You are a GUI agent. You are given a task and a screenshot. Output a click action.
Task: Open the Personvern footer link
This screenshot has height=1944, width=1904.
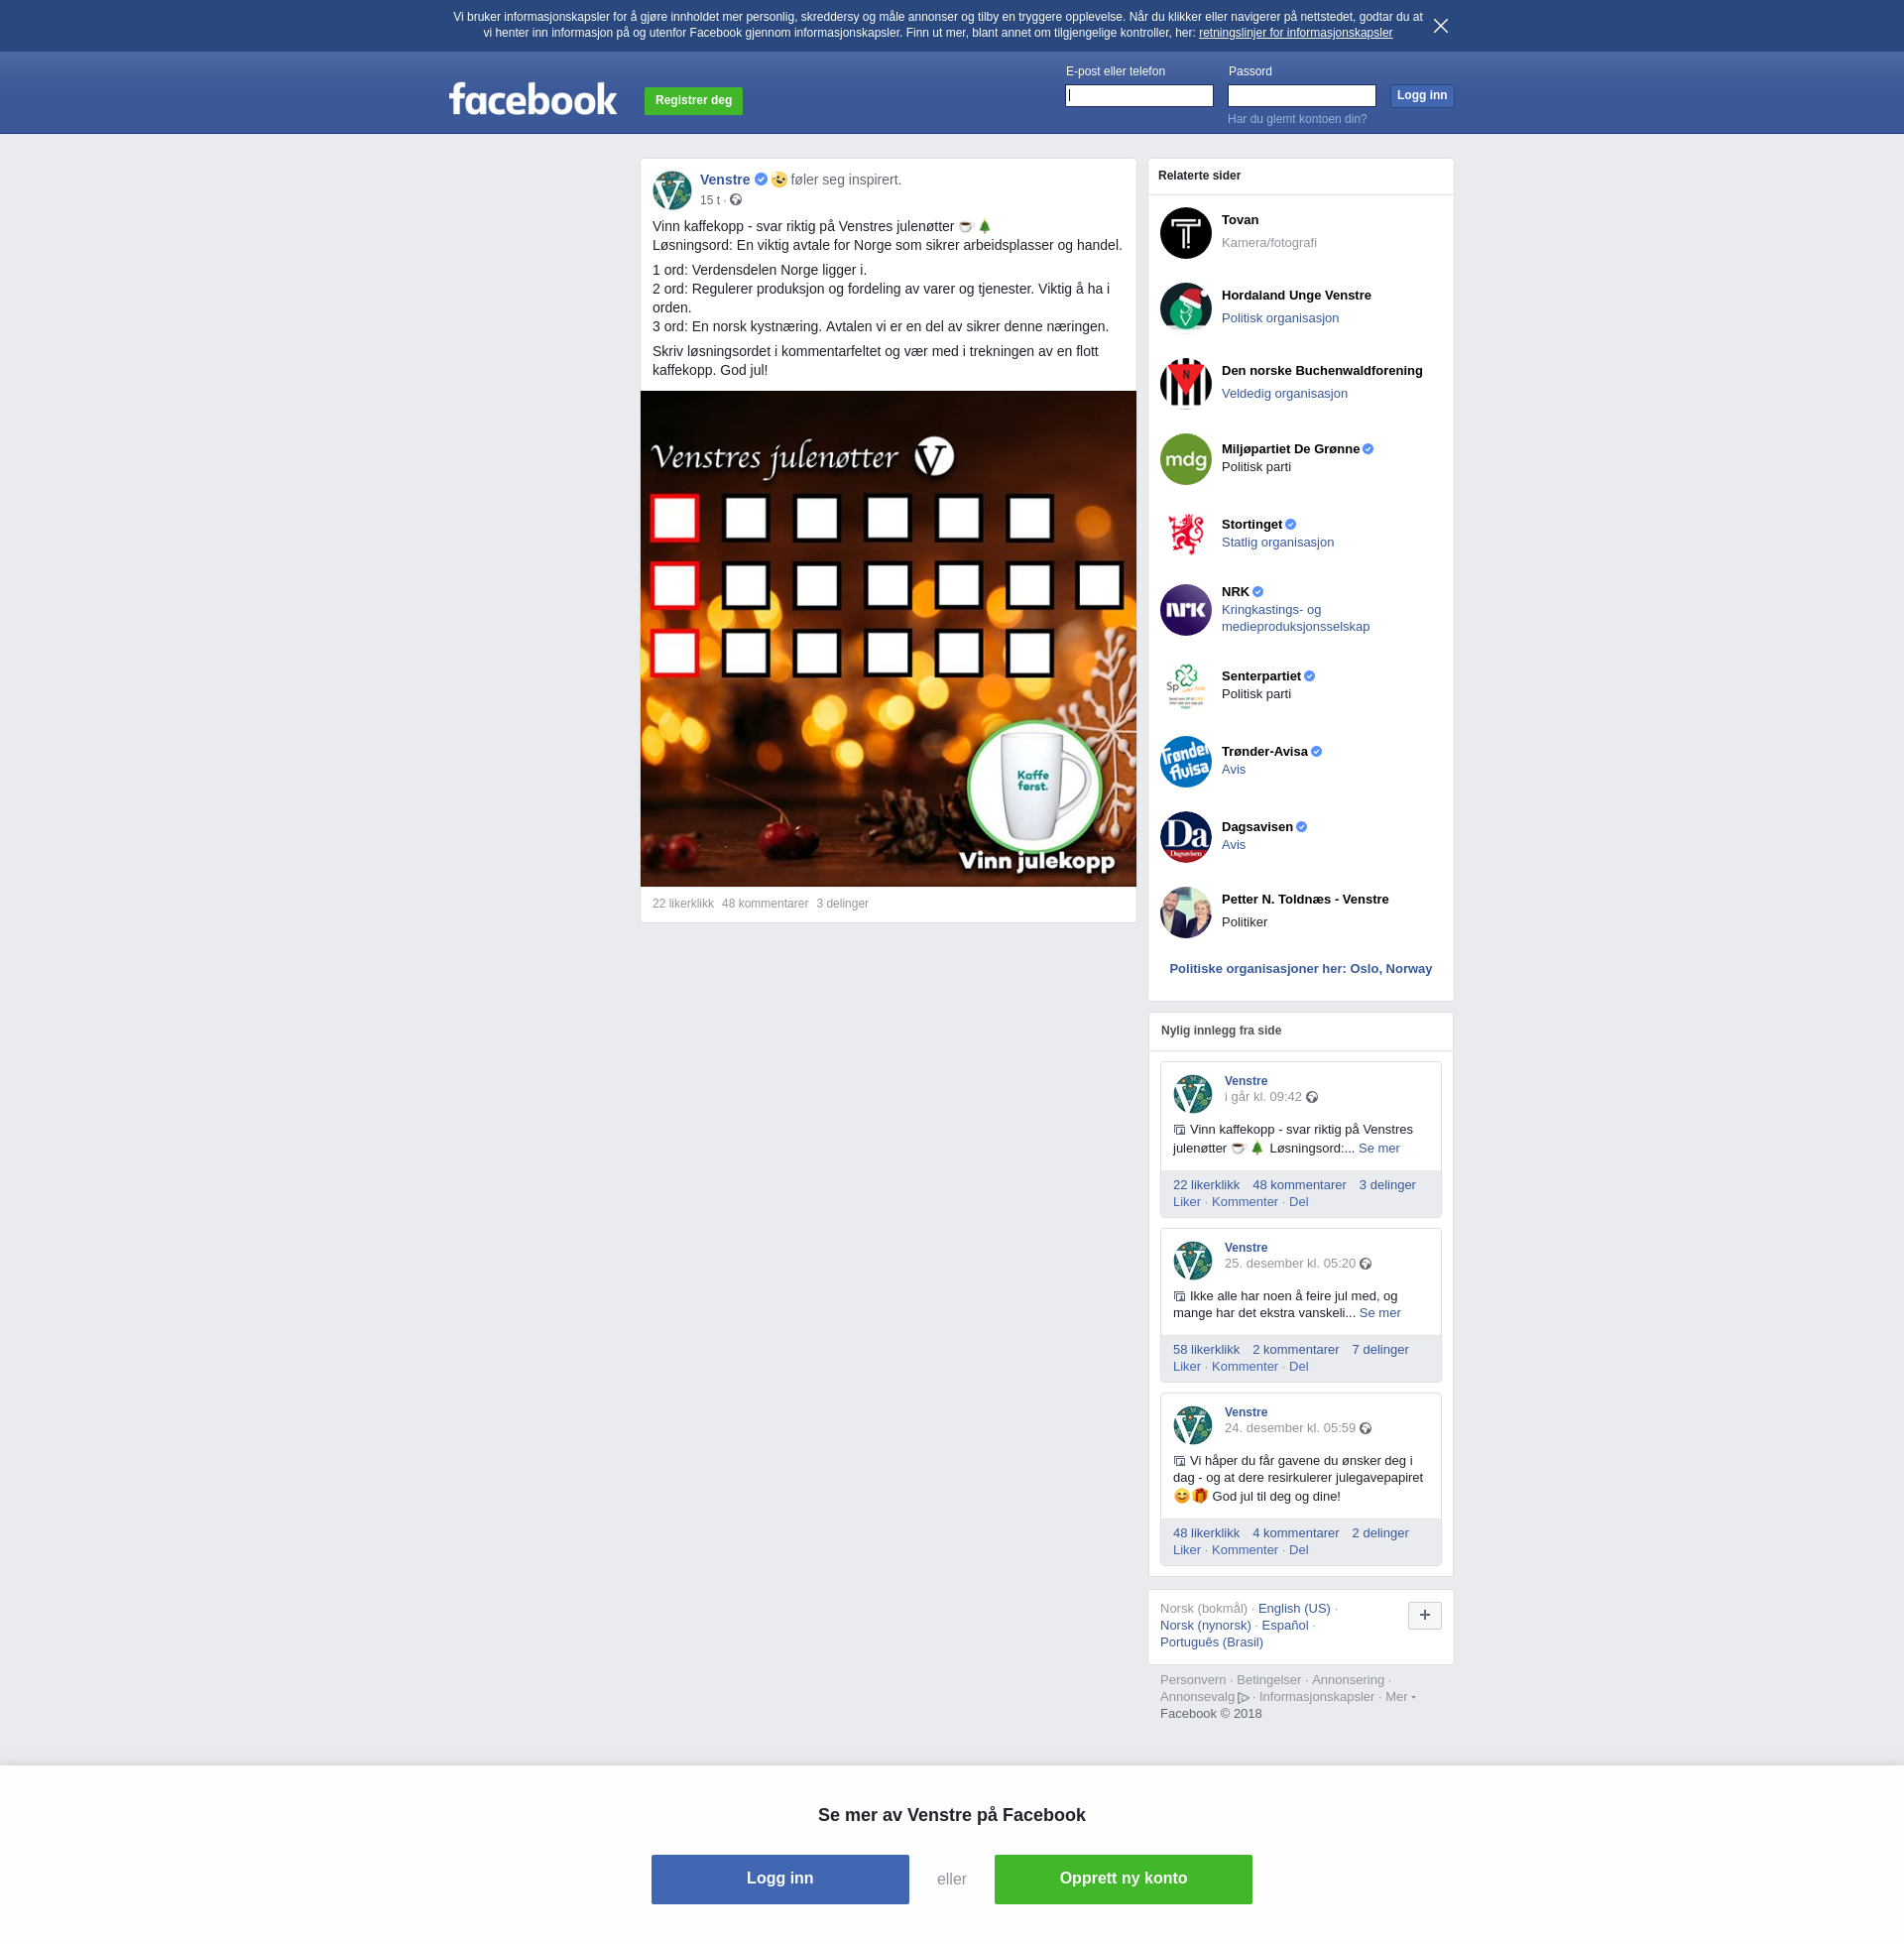(x=1192, y=1680)
